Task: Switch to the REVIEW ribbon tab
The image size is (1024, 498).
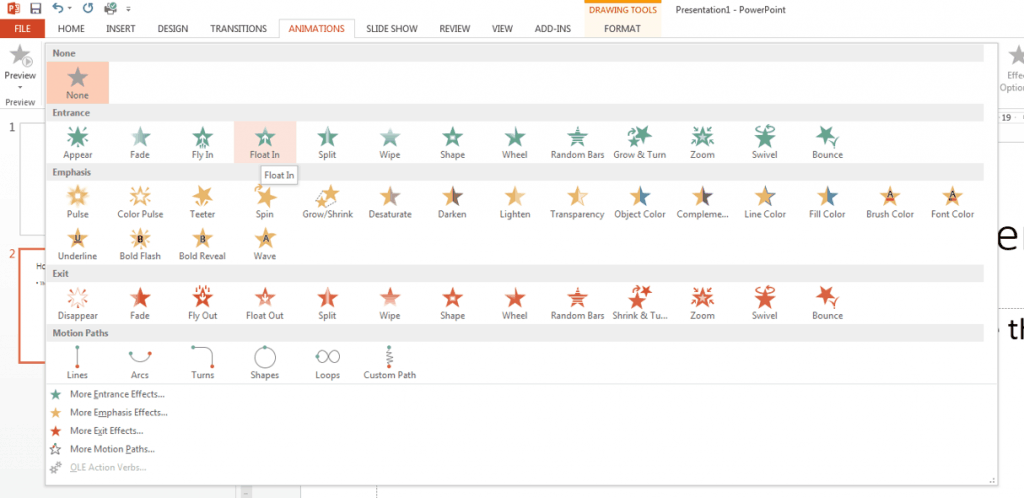Action: point(455,29)
